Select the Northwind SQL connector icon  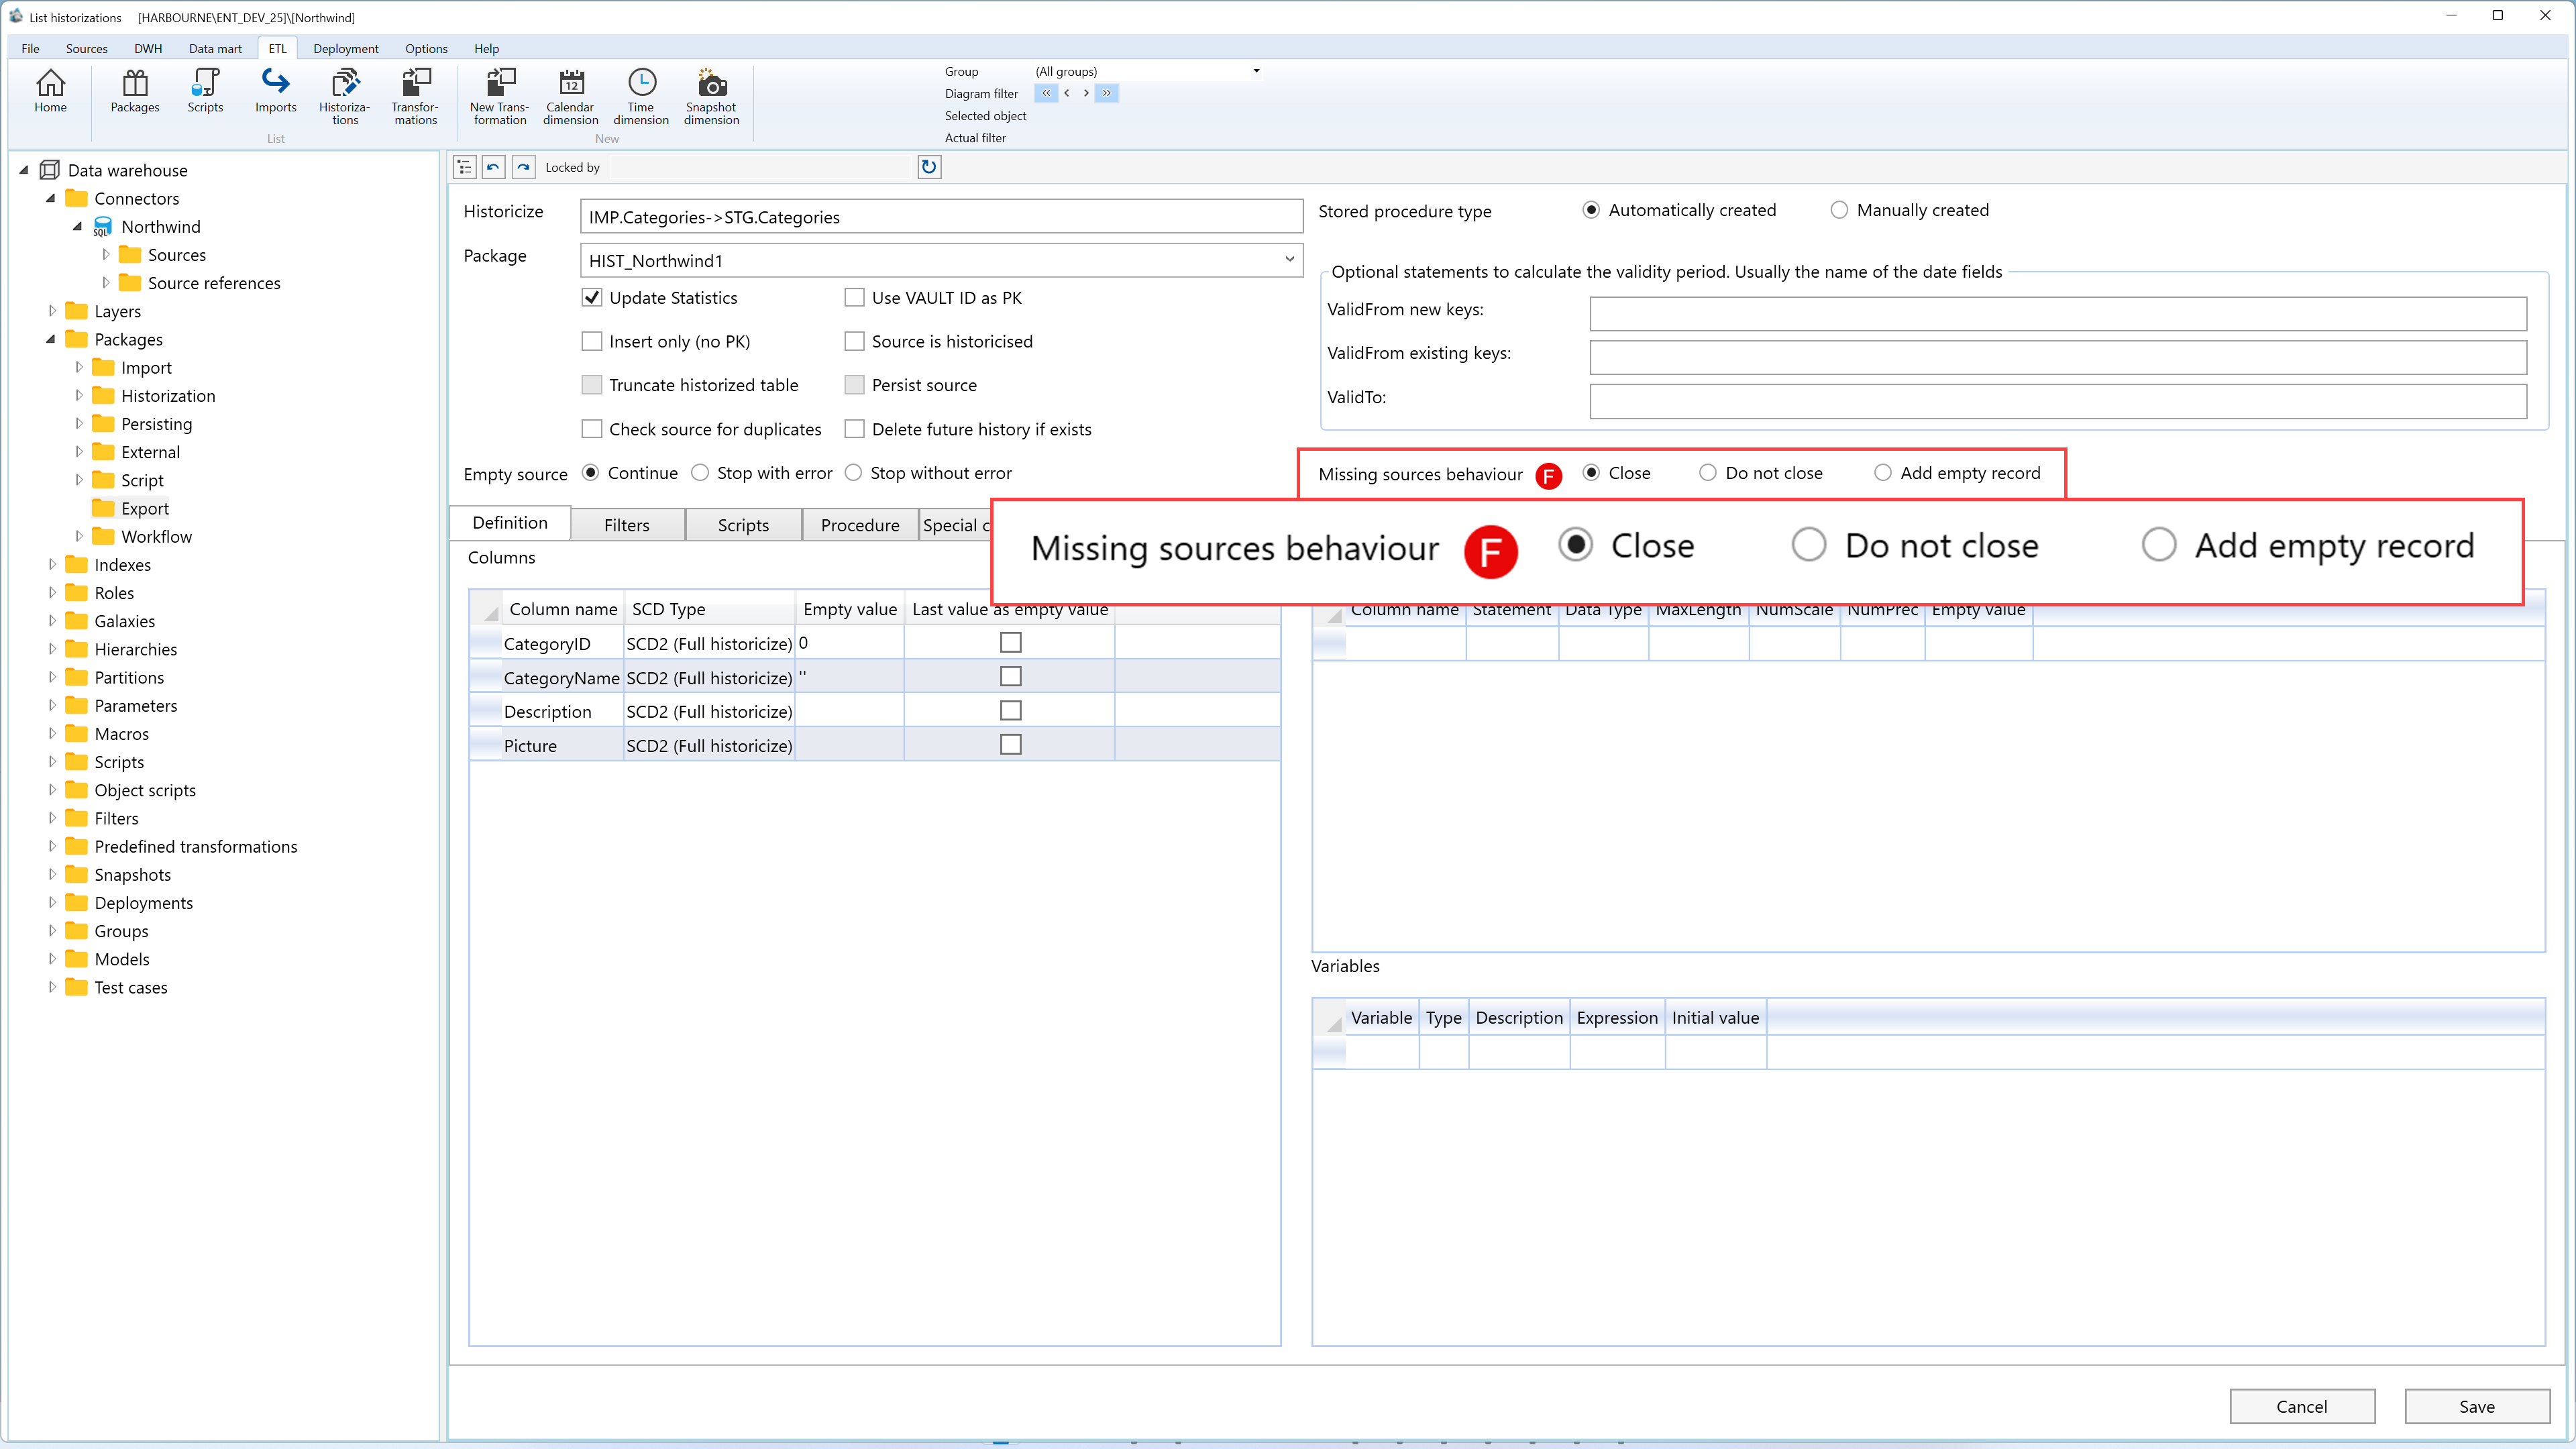[x=102, y=227]
